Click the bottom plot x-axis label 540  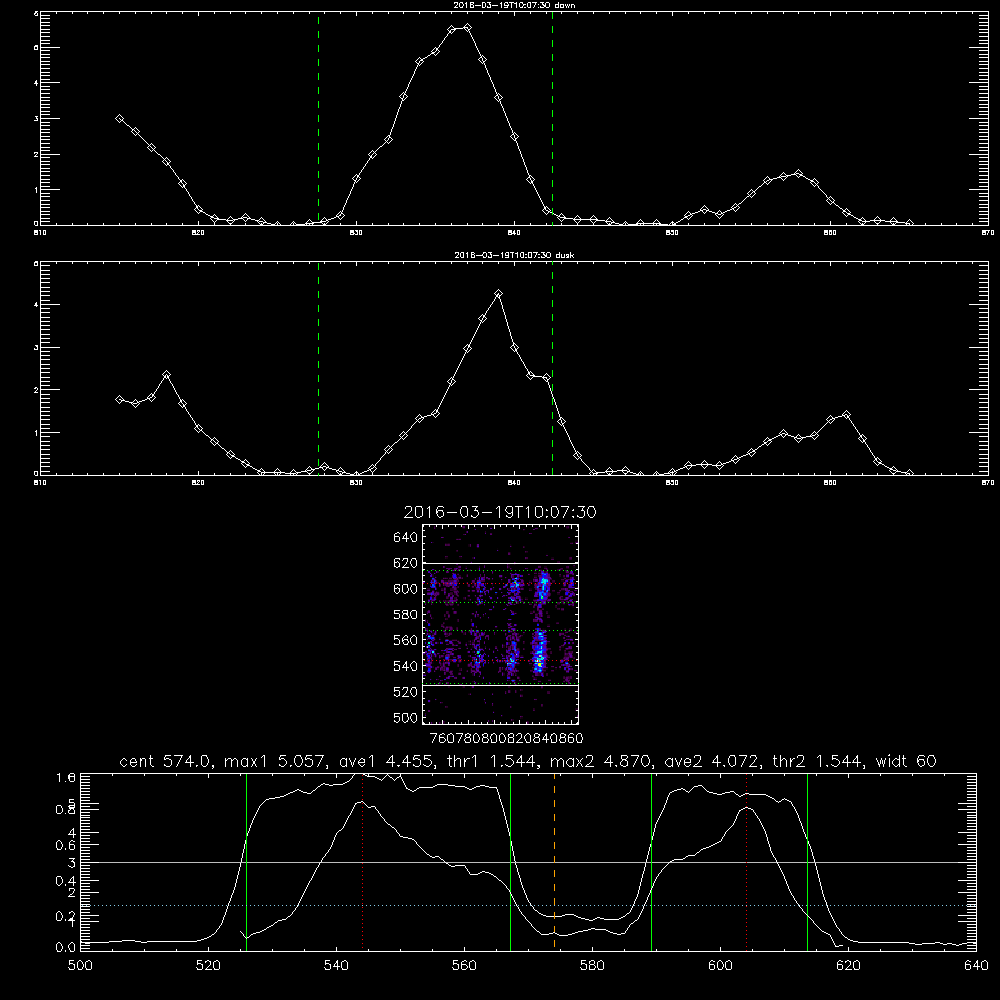(x=336, y=966)
